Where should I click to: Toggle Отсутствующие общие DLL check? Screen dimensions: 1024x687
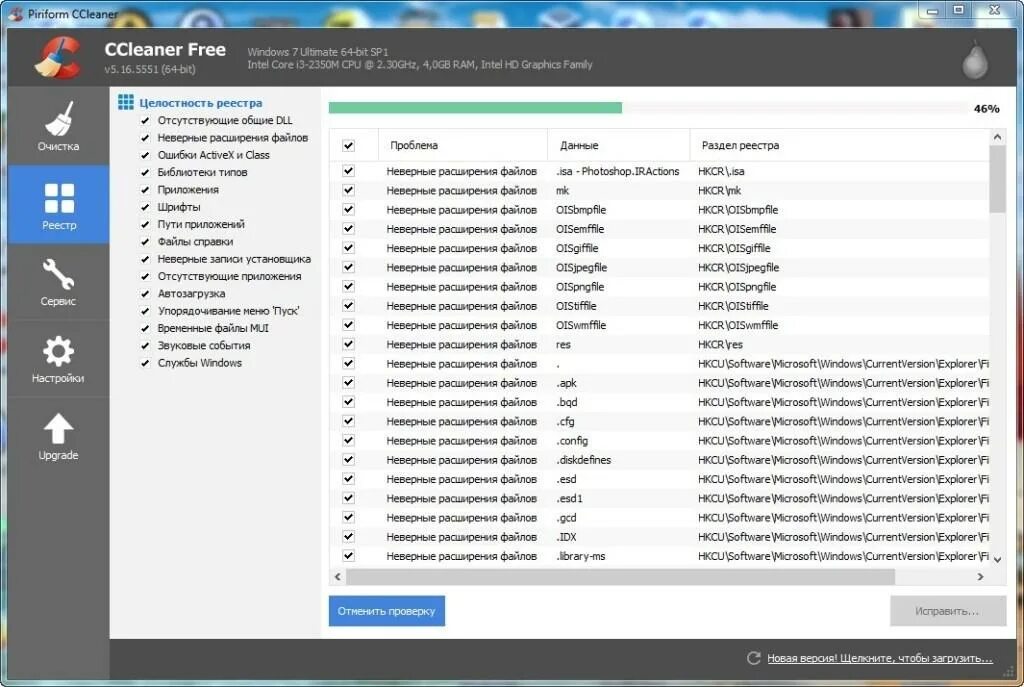(146, 120)
